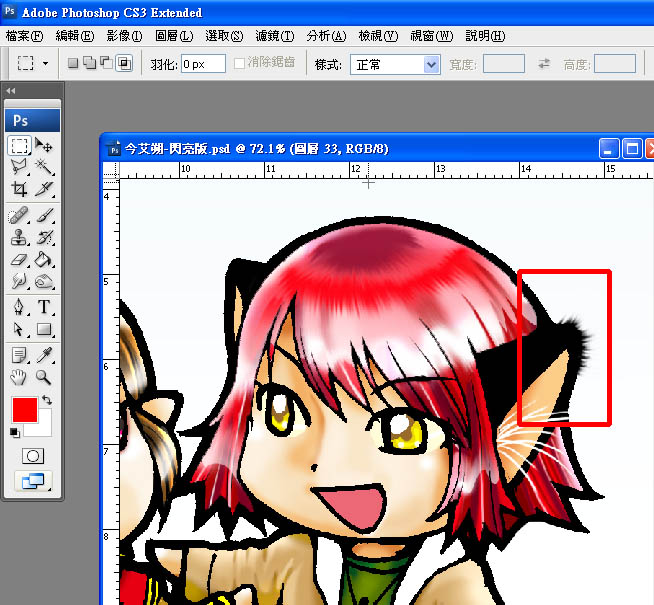Select the Paint Bucket tool

(44, 260)
